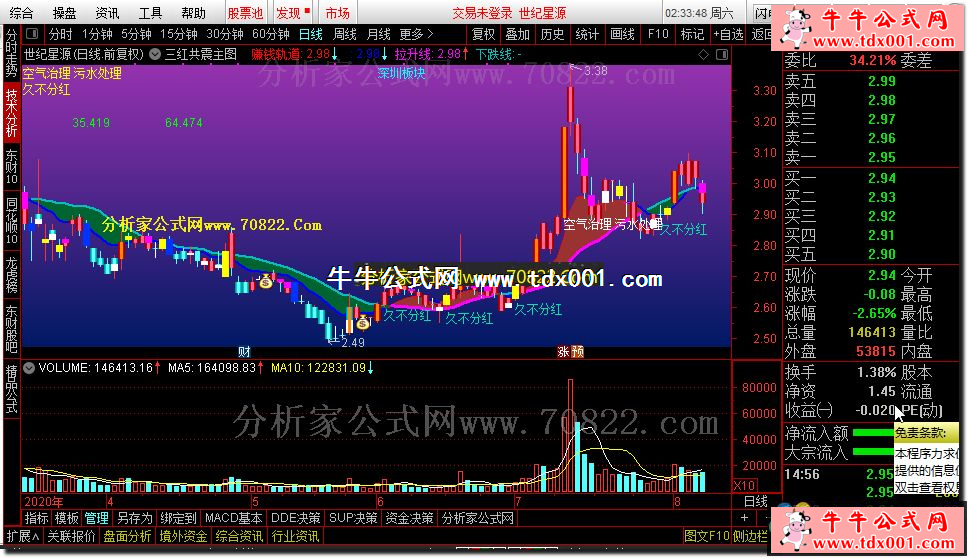Click 复权 toolbar button
This screenshot has width=969, height=558.
483,34
